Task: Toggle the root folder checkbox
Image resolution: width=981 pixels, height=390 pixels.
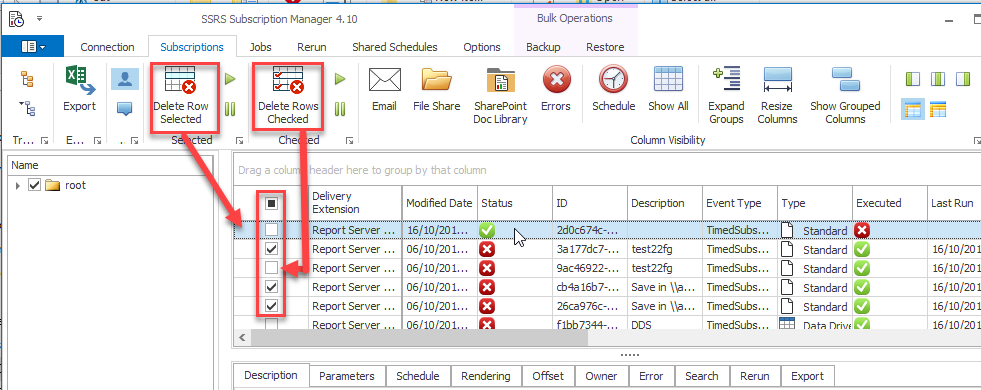Action: pyautogui.click(x=35, y=185)
